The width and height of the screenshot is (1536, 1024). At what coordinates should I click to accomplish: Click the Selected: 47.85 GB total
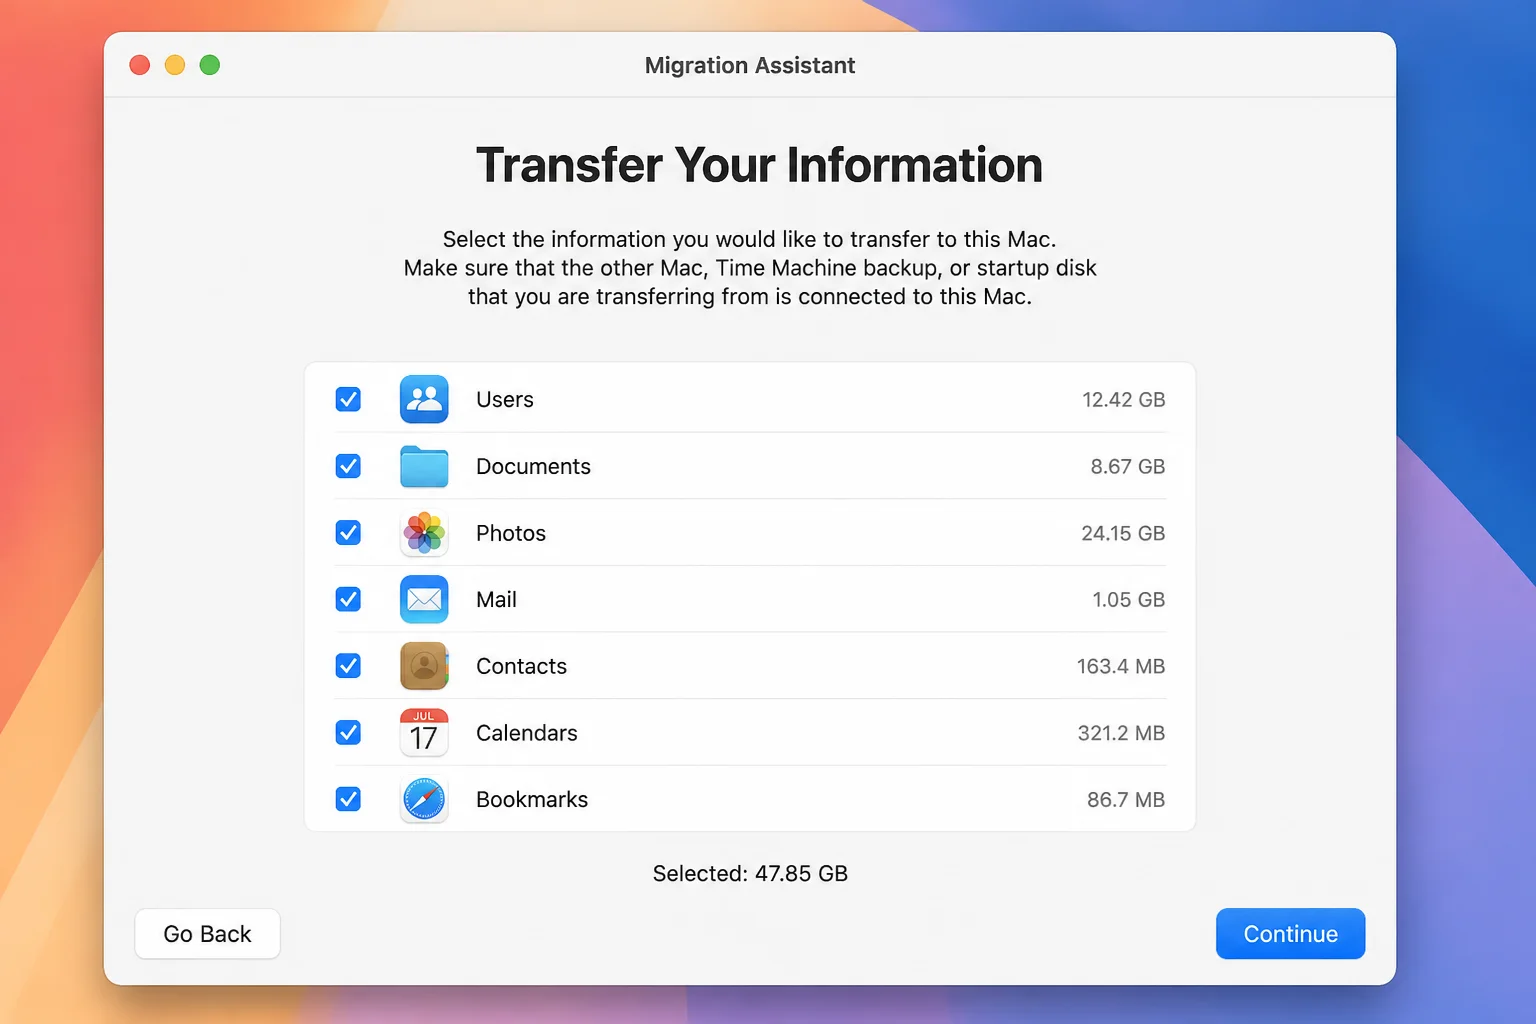pos(750,873)
